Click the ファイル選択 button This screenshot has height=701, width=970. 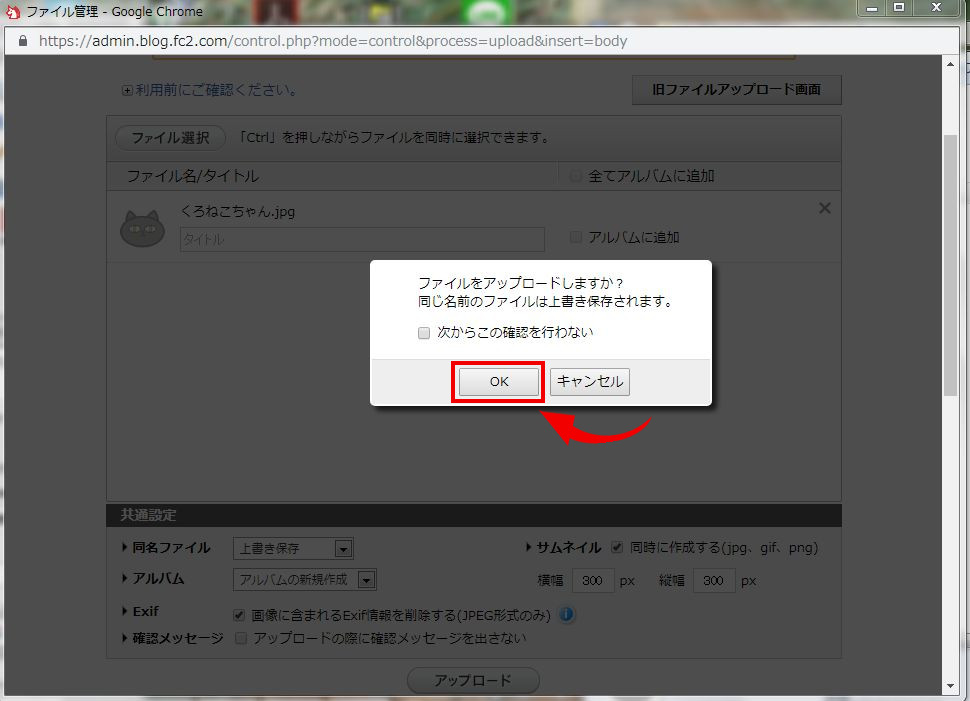click(x=170, y=137)
